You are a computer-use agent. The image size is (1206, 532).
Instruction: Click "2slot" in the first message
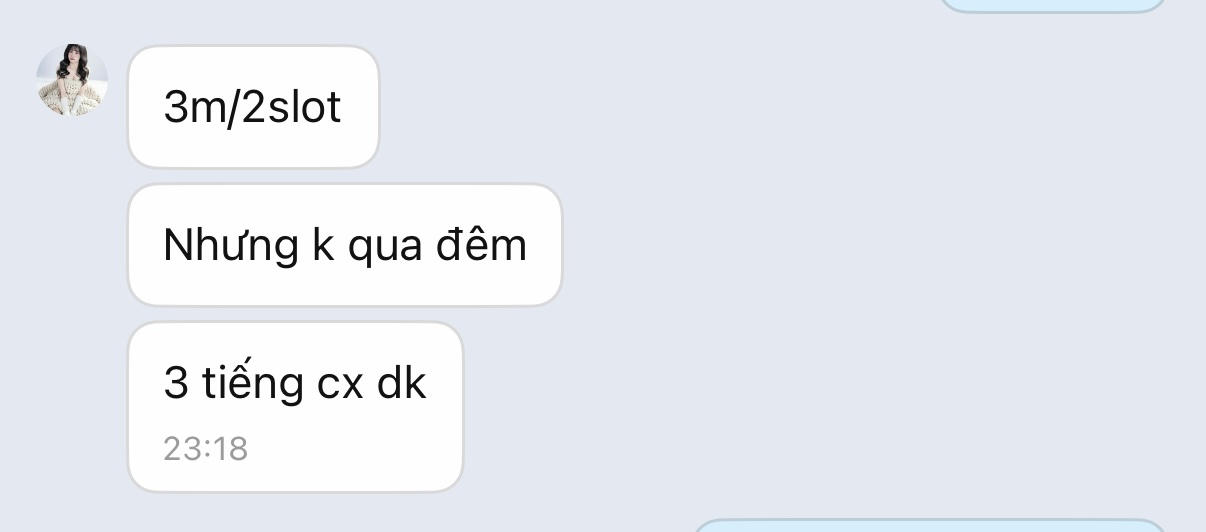292,107
